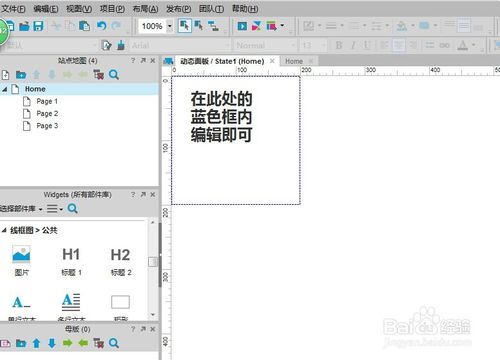Toggle underline text formatting
Image resolution: width=500 pixels, height=360 pixels.
367,45
